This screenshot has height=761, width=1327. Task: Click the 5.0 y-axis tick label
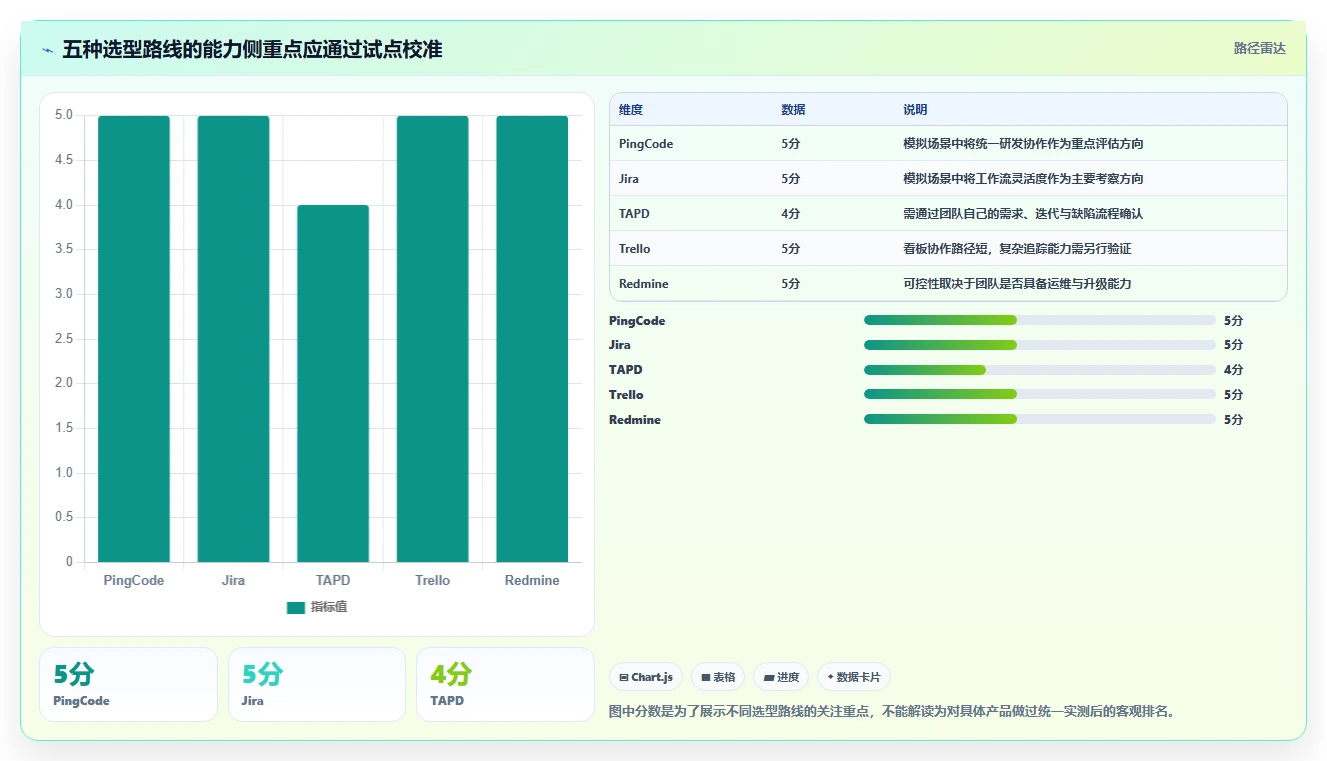(64, 115)
